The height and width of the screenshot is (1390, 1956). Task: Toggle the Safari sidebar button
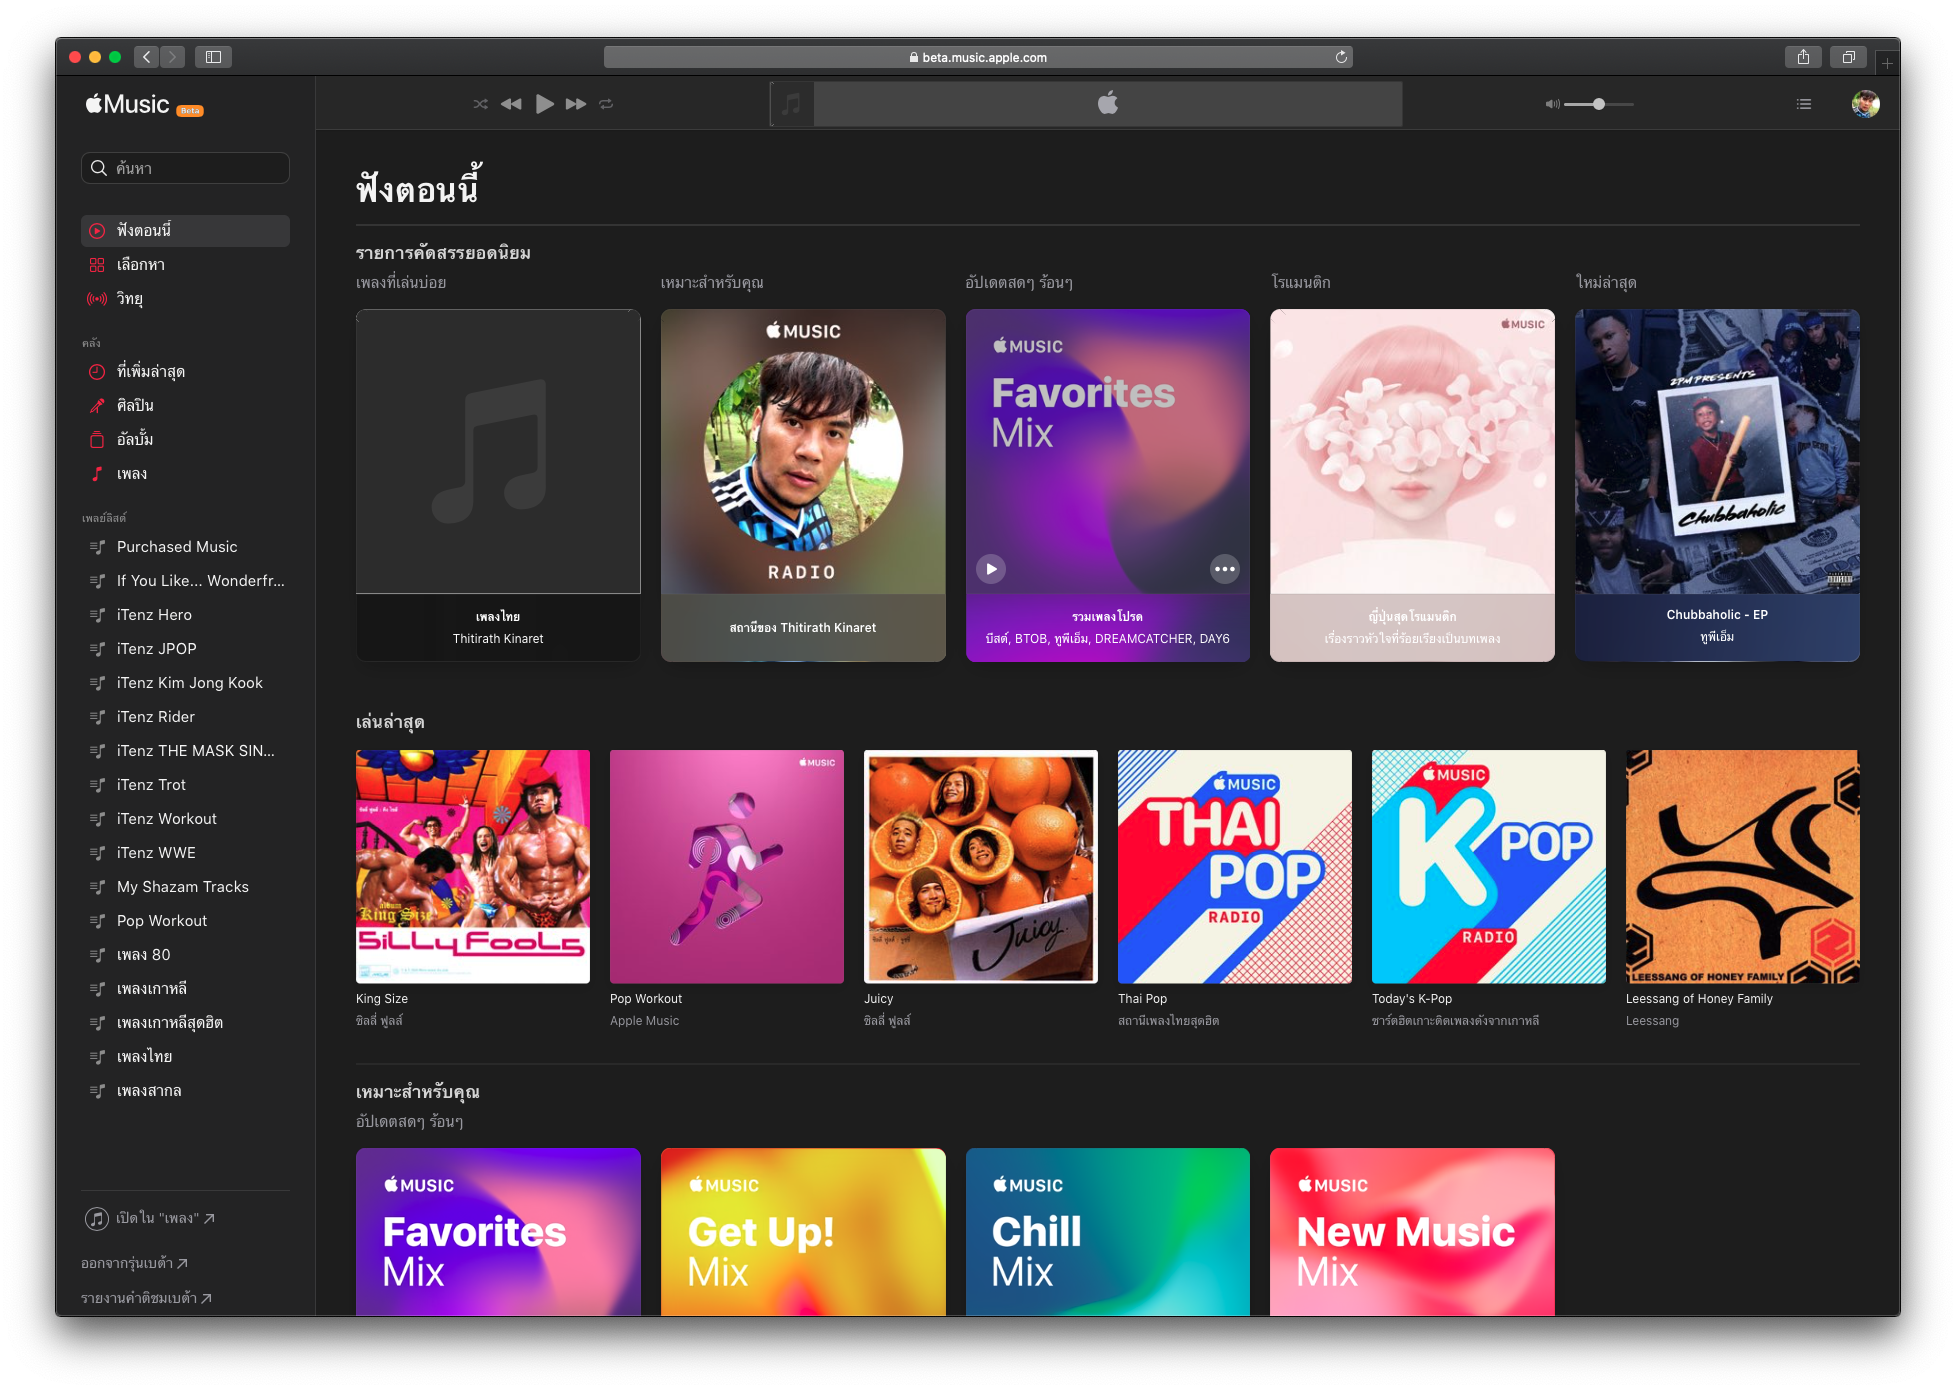213,57
